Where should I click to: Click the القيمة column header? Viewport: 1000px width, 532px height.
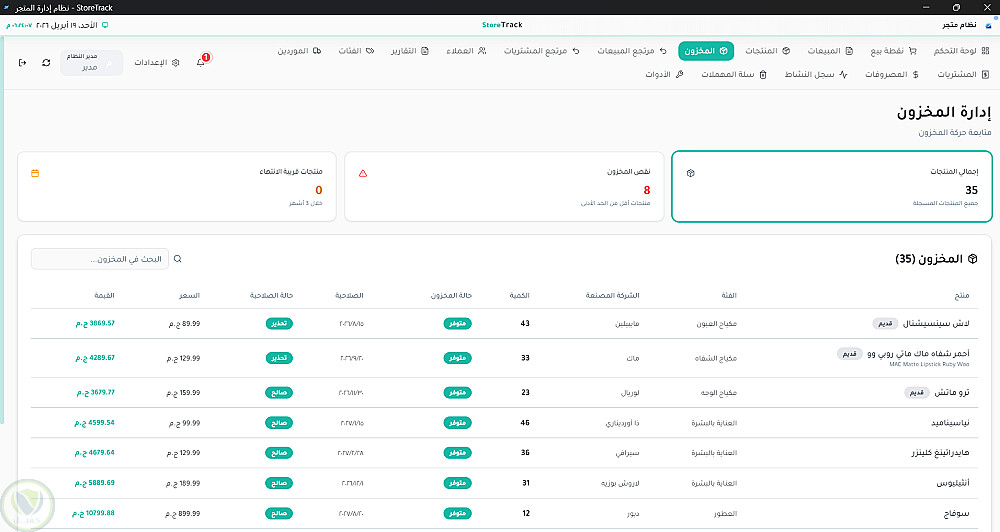(105, 295)
